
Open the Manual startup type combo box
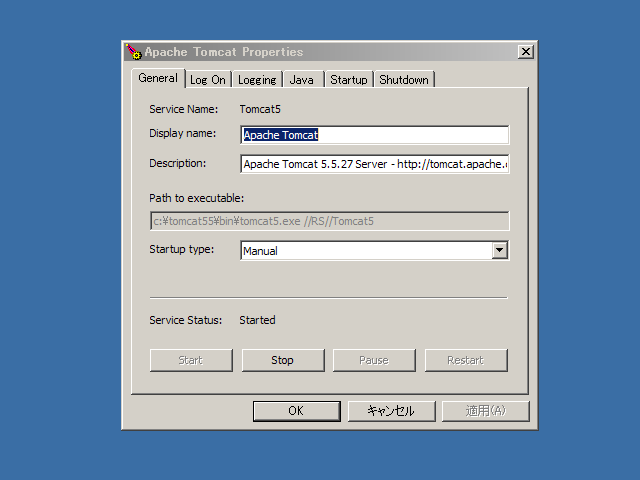[375, 250]
